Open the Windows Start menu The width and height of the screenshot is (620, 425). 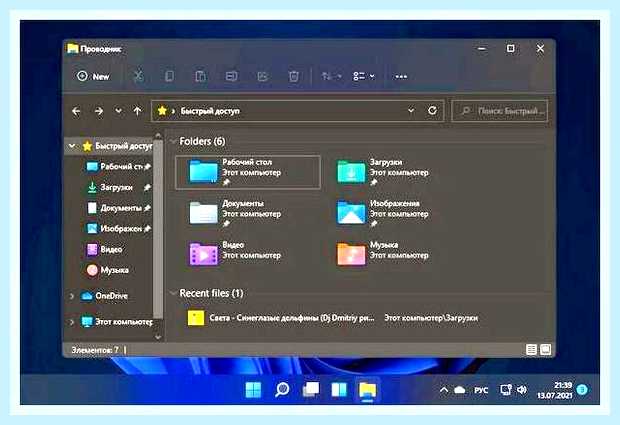[x=253, y=390]
